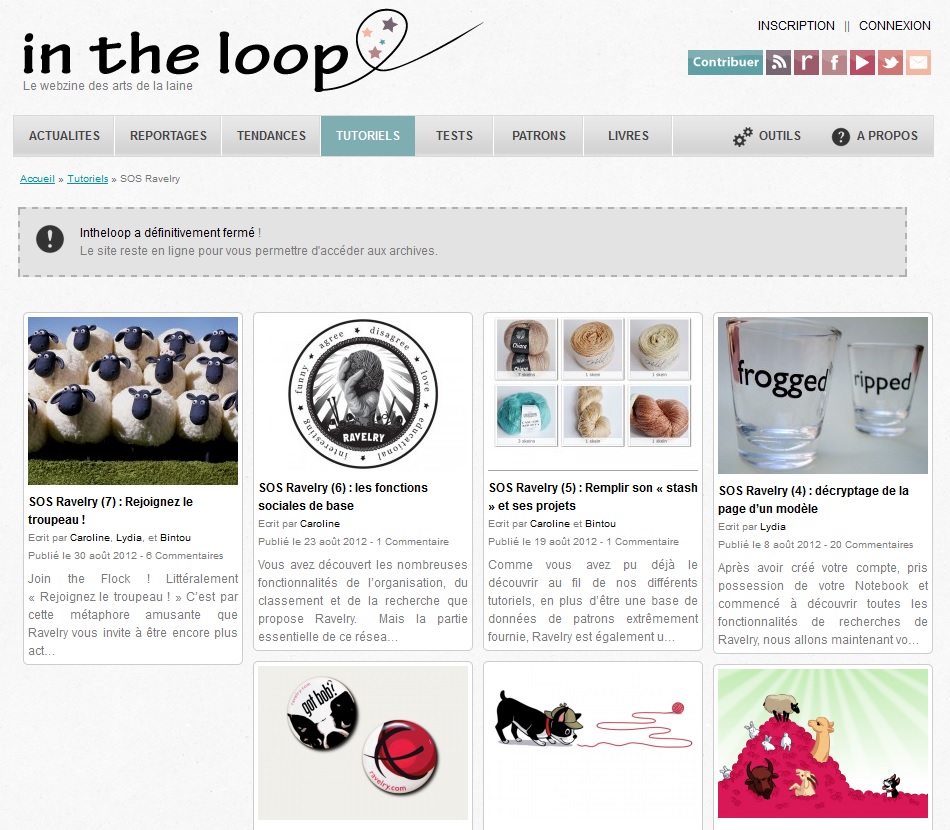This screenshot has height=830, width=950.
Task: Open the Patrons section
Action: point(539,136)
